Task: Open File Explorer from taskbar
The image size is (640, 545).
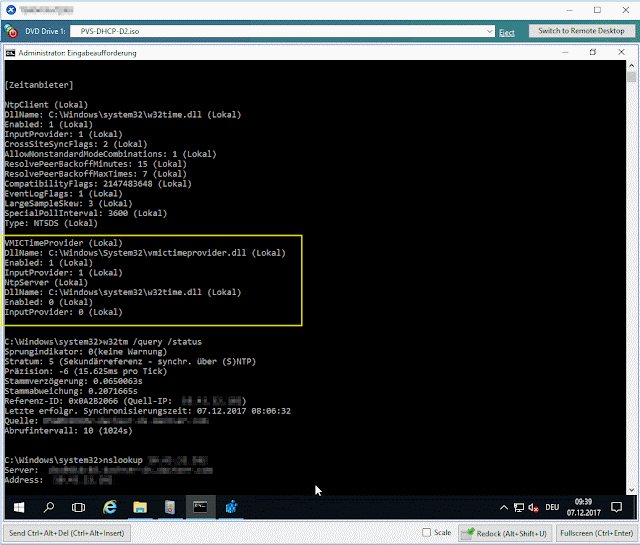Action: (x=140, y=507)
